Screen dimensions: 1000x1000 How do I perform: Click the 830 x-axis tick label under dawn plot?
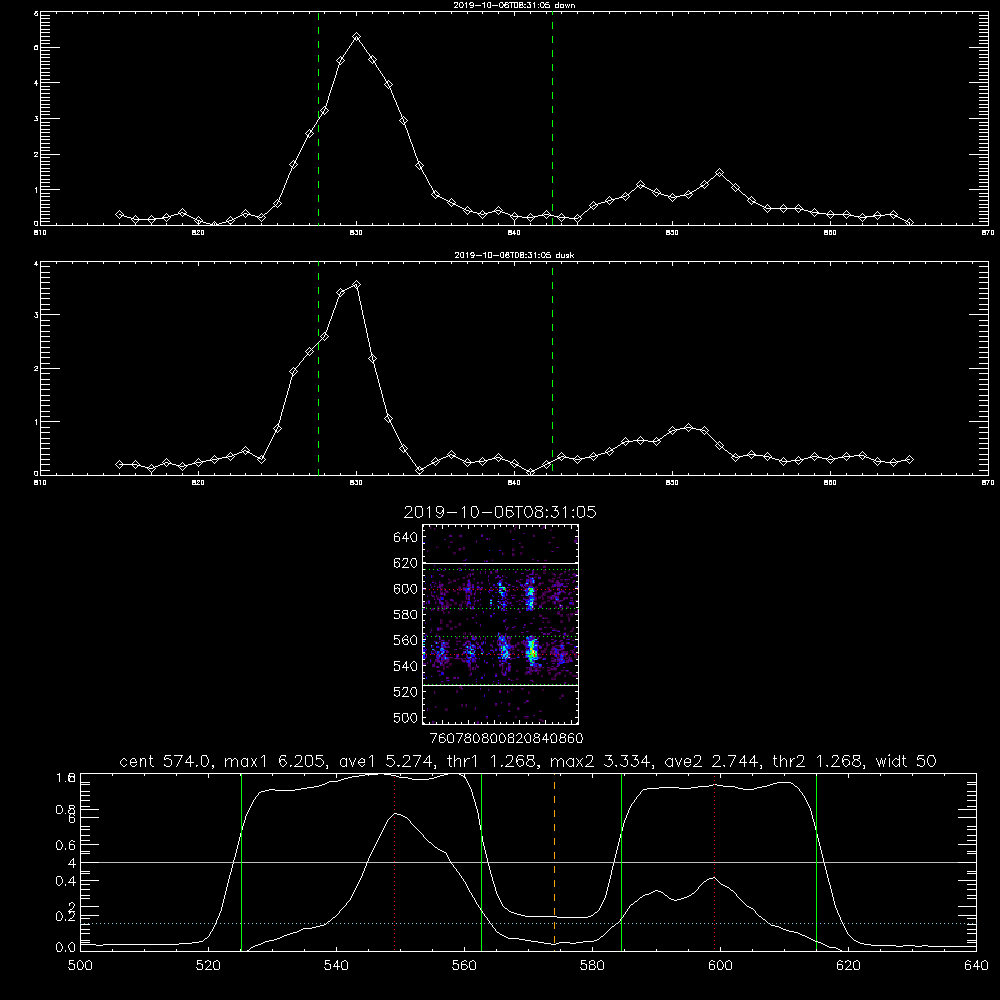point(356,233)
